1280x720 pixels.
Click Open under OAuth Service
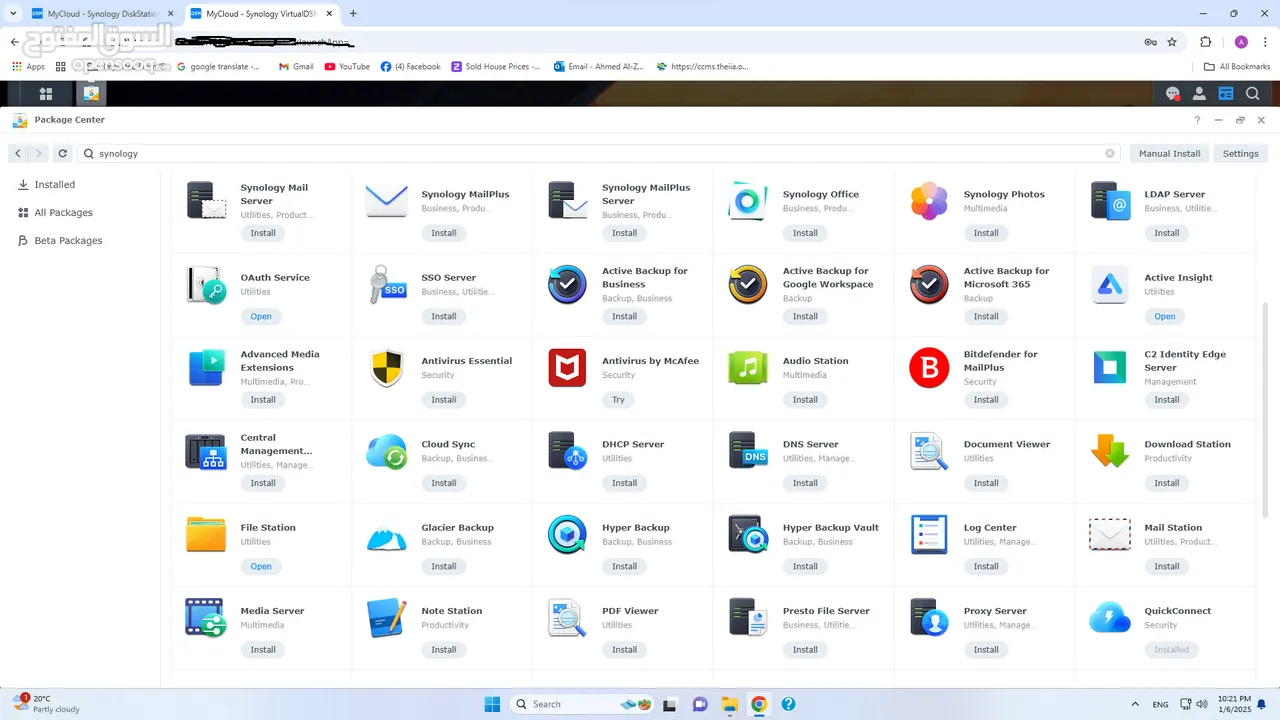click(261, 316)
